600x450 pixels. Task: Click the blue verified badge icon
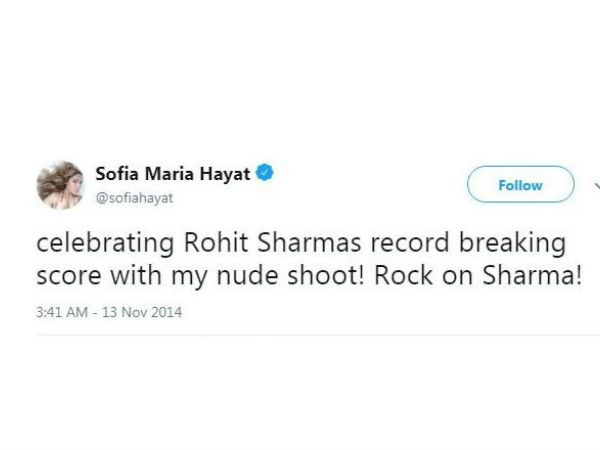point(265,173)
